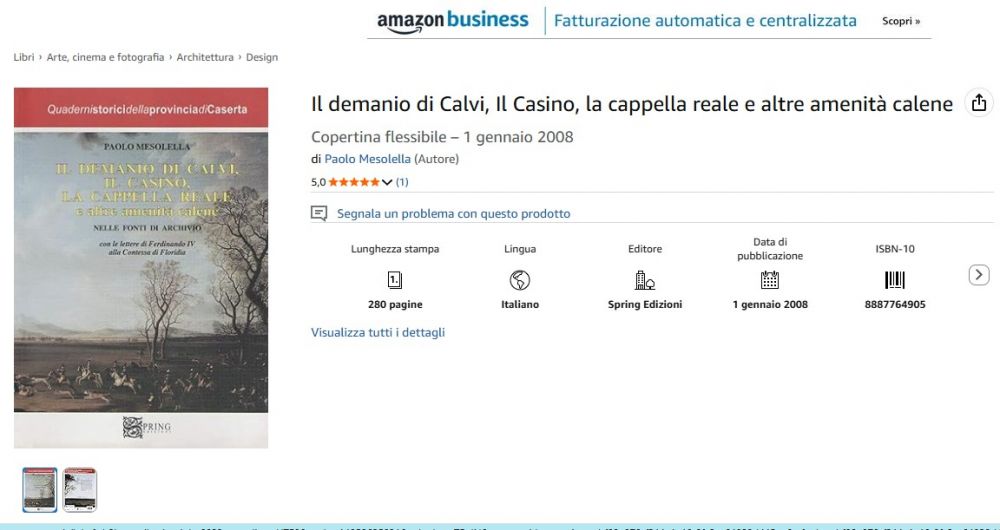Click Scopri on Amazon Business banner
This screenshot has width=1000, height=530.
point(901,21)
